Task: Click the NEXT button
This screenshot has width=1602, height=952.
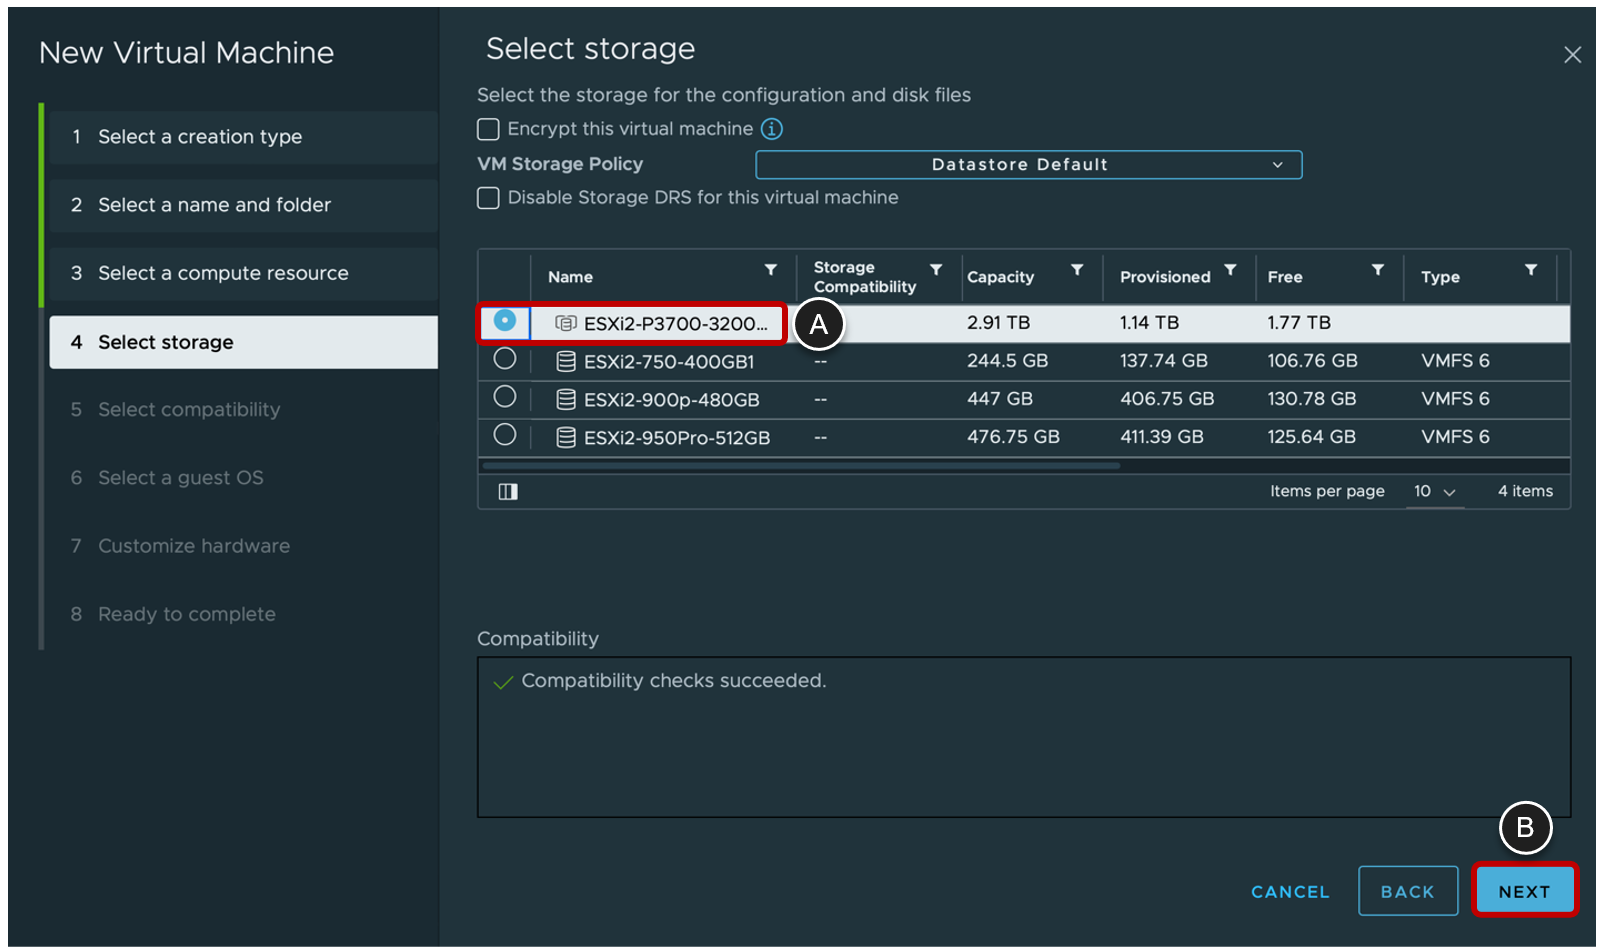Action: (x=1523, y=890)
